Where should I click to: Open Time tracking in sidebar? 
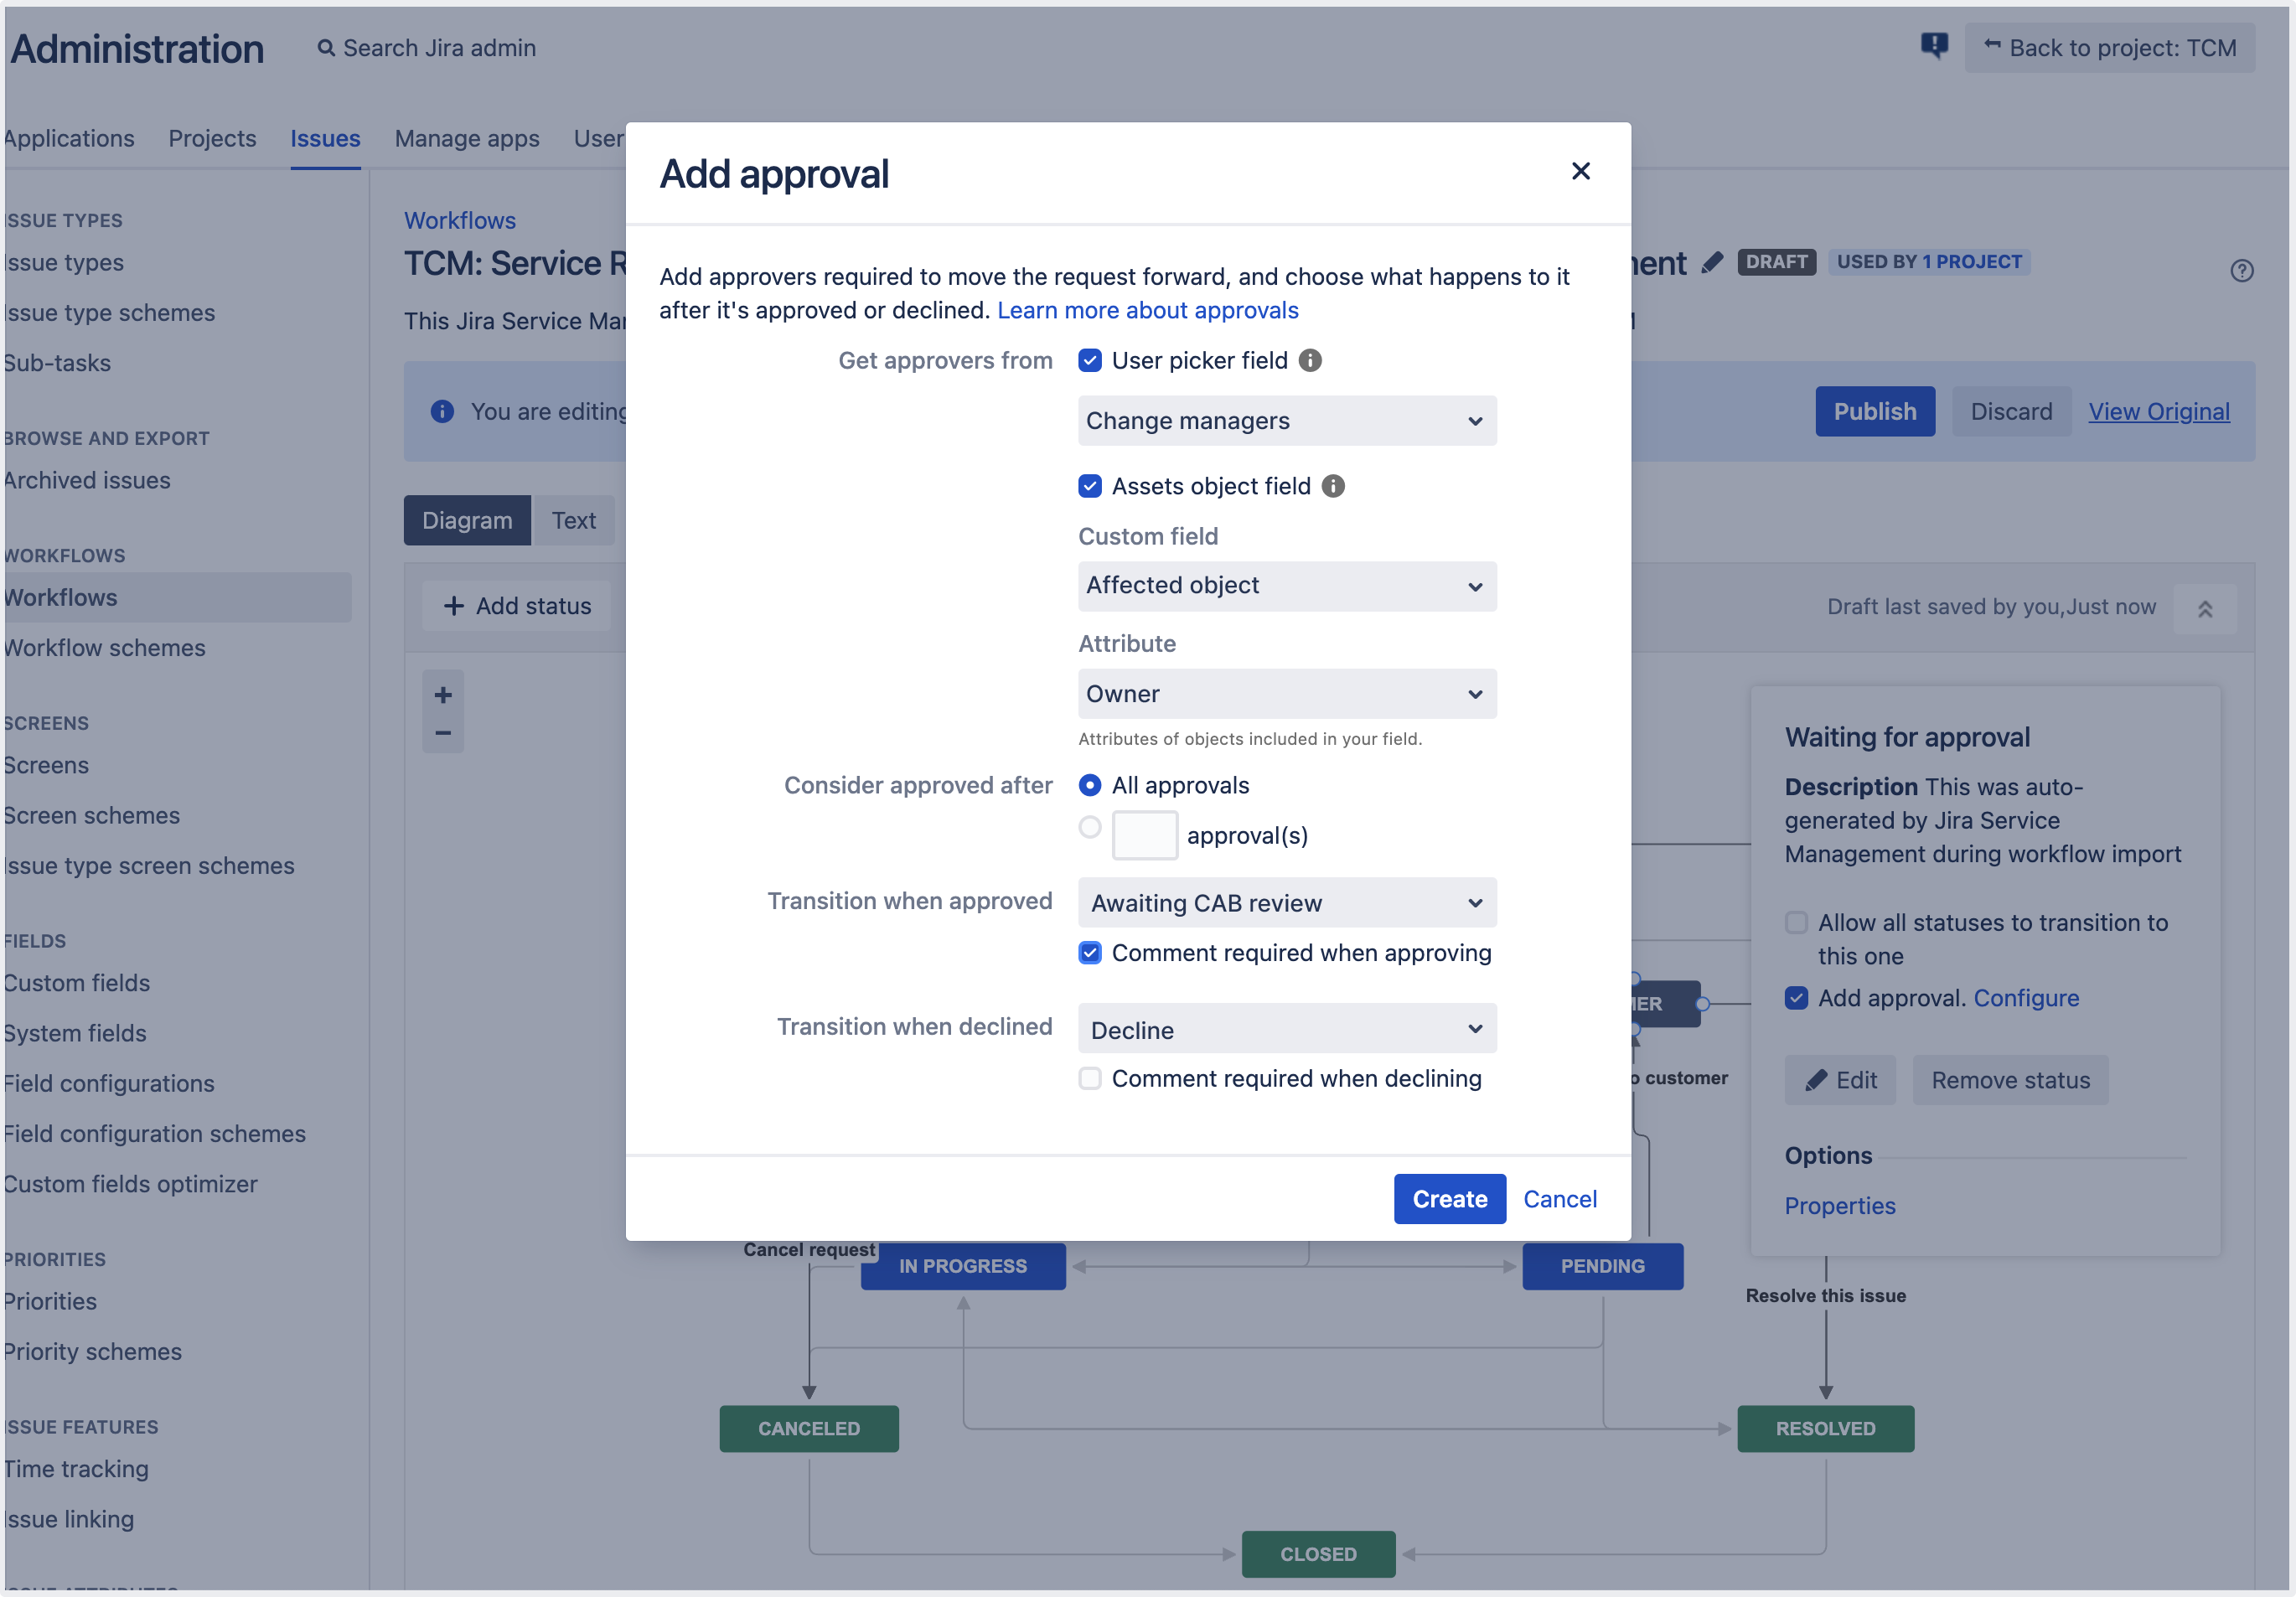[x=76, y=1469]
